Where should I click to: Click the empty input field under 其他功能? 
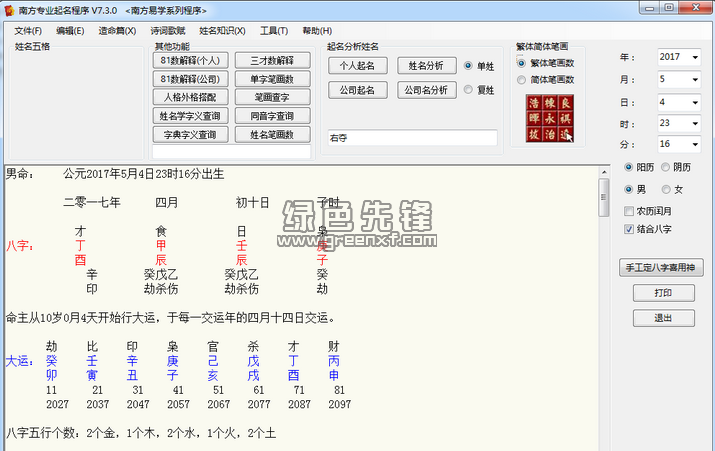[232, 152]
